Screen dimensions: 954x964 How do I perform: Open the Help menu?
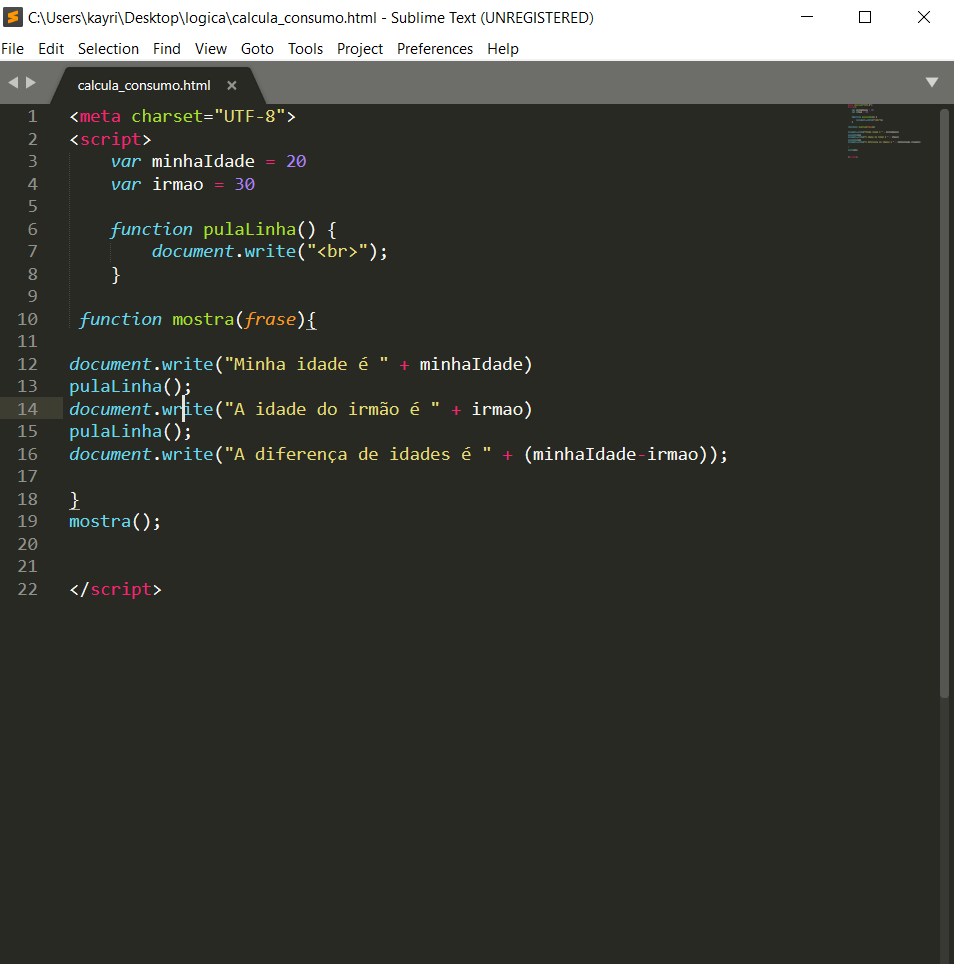[x=503, y=49]
